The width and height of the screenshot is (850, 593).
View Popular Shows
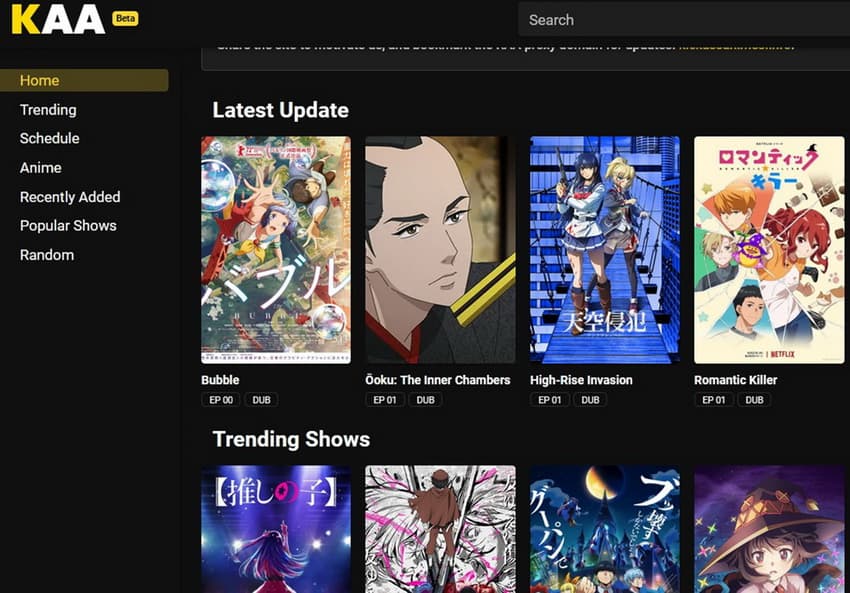[68, 225]
